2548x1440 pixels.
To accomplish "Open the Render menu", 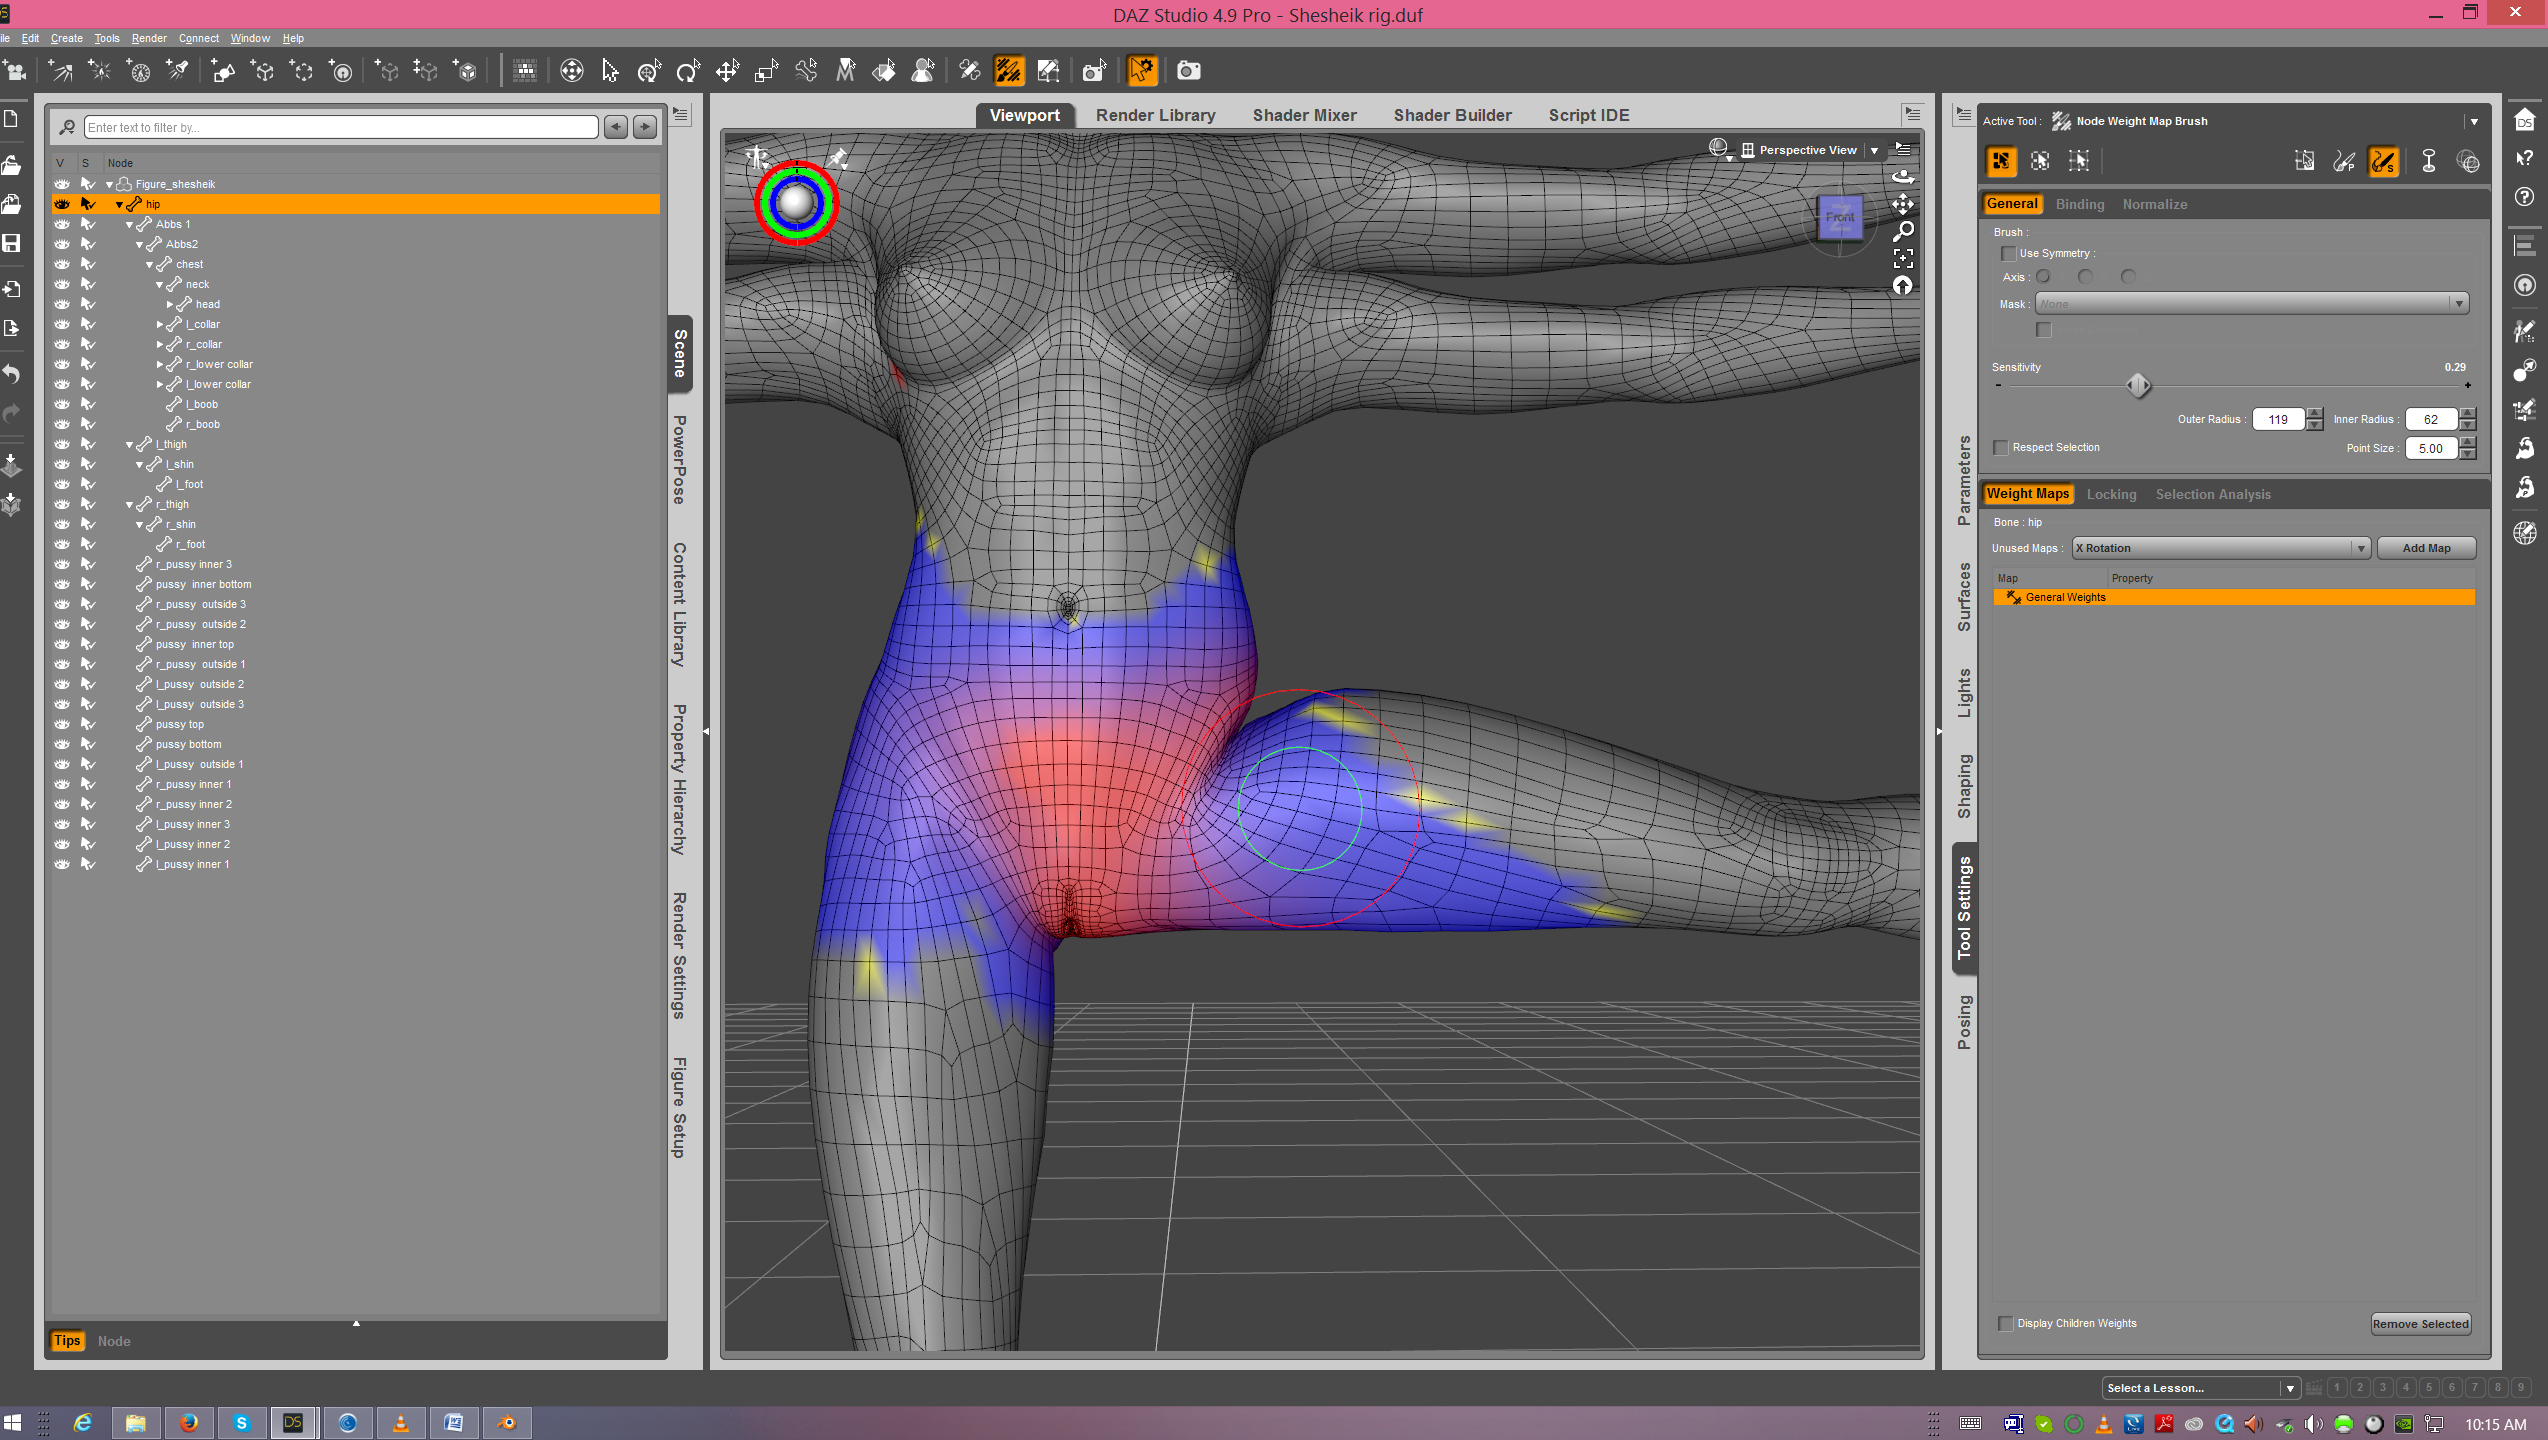I will (x=149, y=38).
